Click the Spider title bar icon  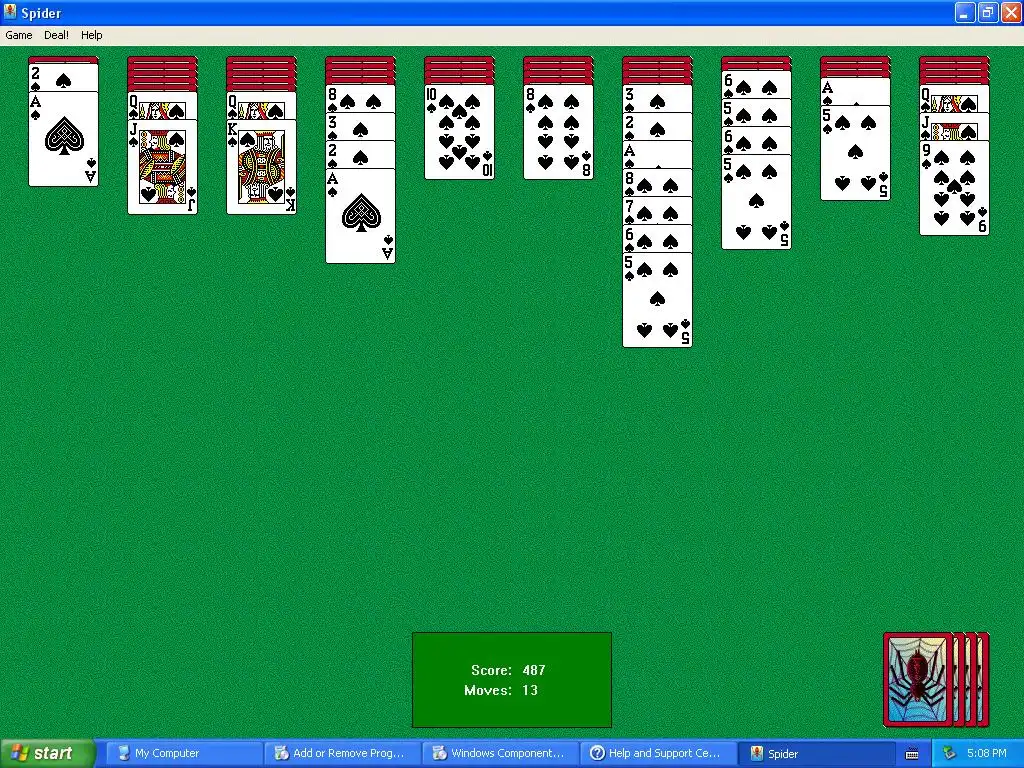point(10,12)
